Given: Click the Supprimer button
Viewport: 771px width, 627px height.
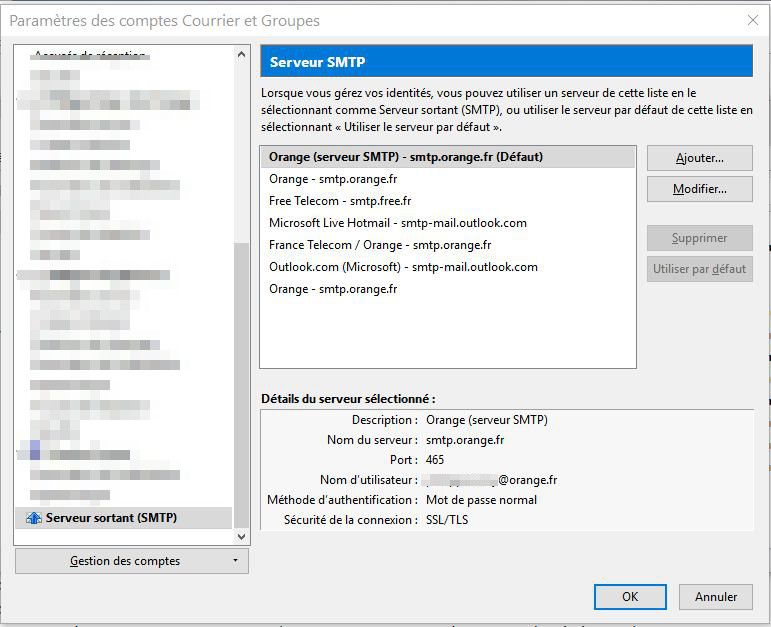Looking at the screenshot, I should click(x=699, y=238).
